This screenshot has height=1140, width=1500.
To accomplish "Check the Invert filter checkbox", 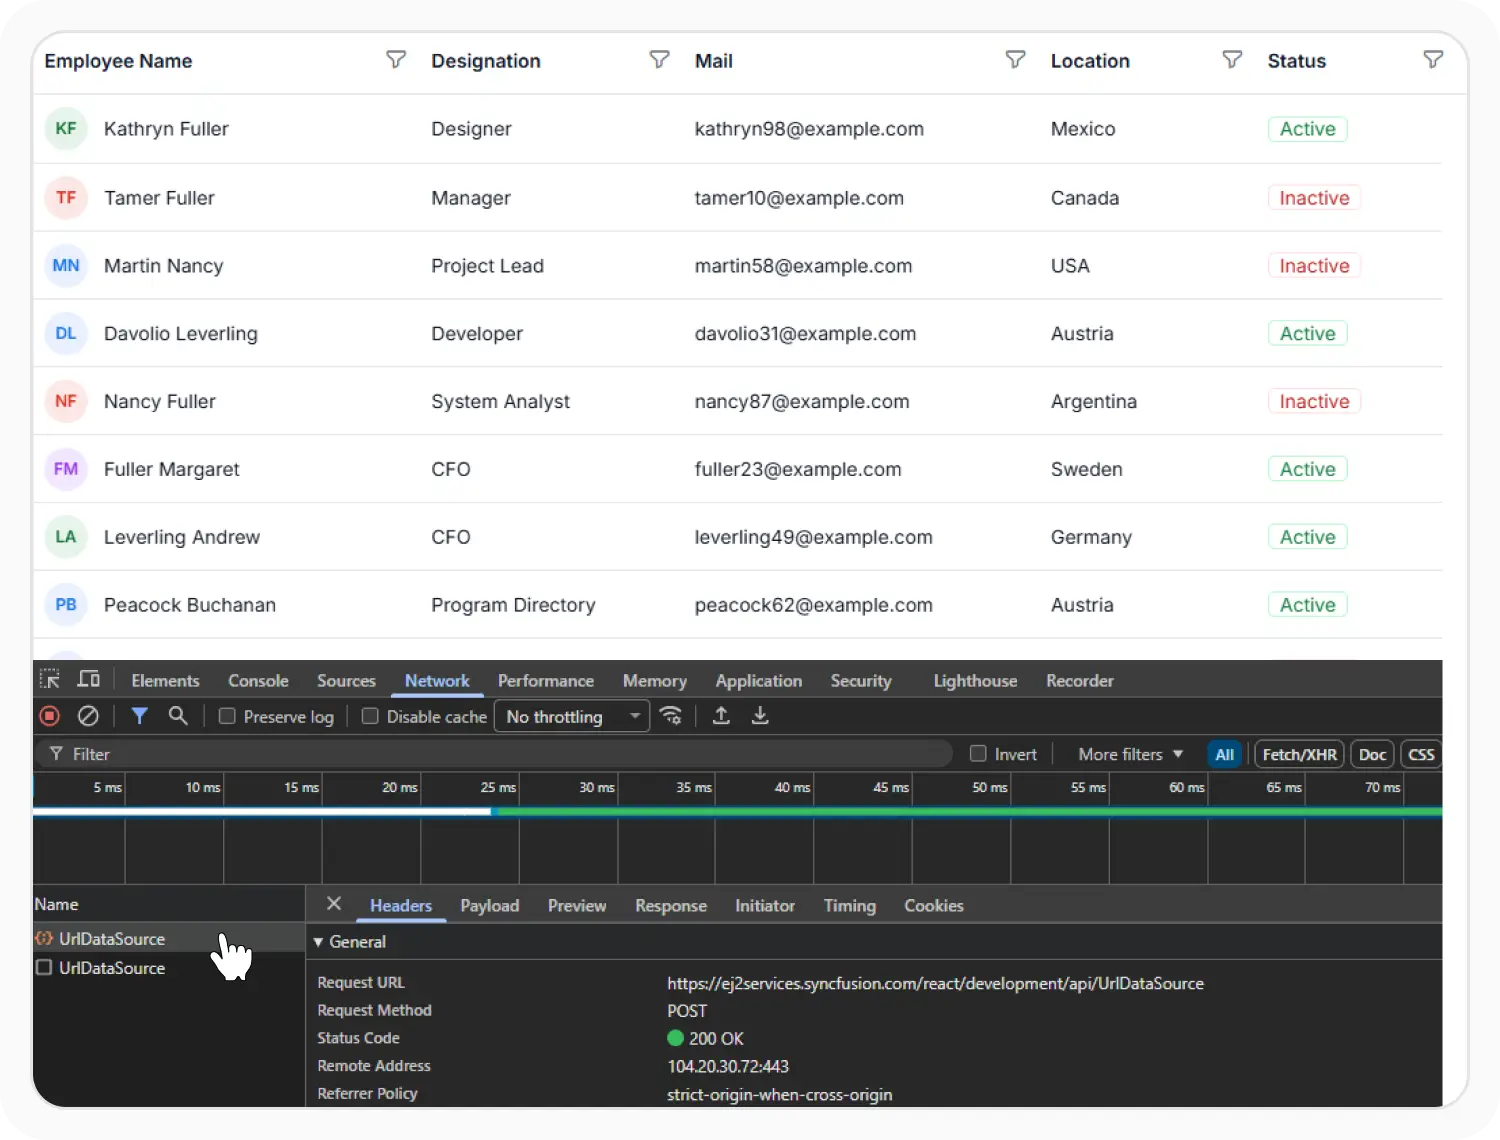I will [x=978, y=754].
